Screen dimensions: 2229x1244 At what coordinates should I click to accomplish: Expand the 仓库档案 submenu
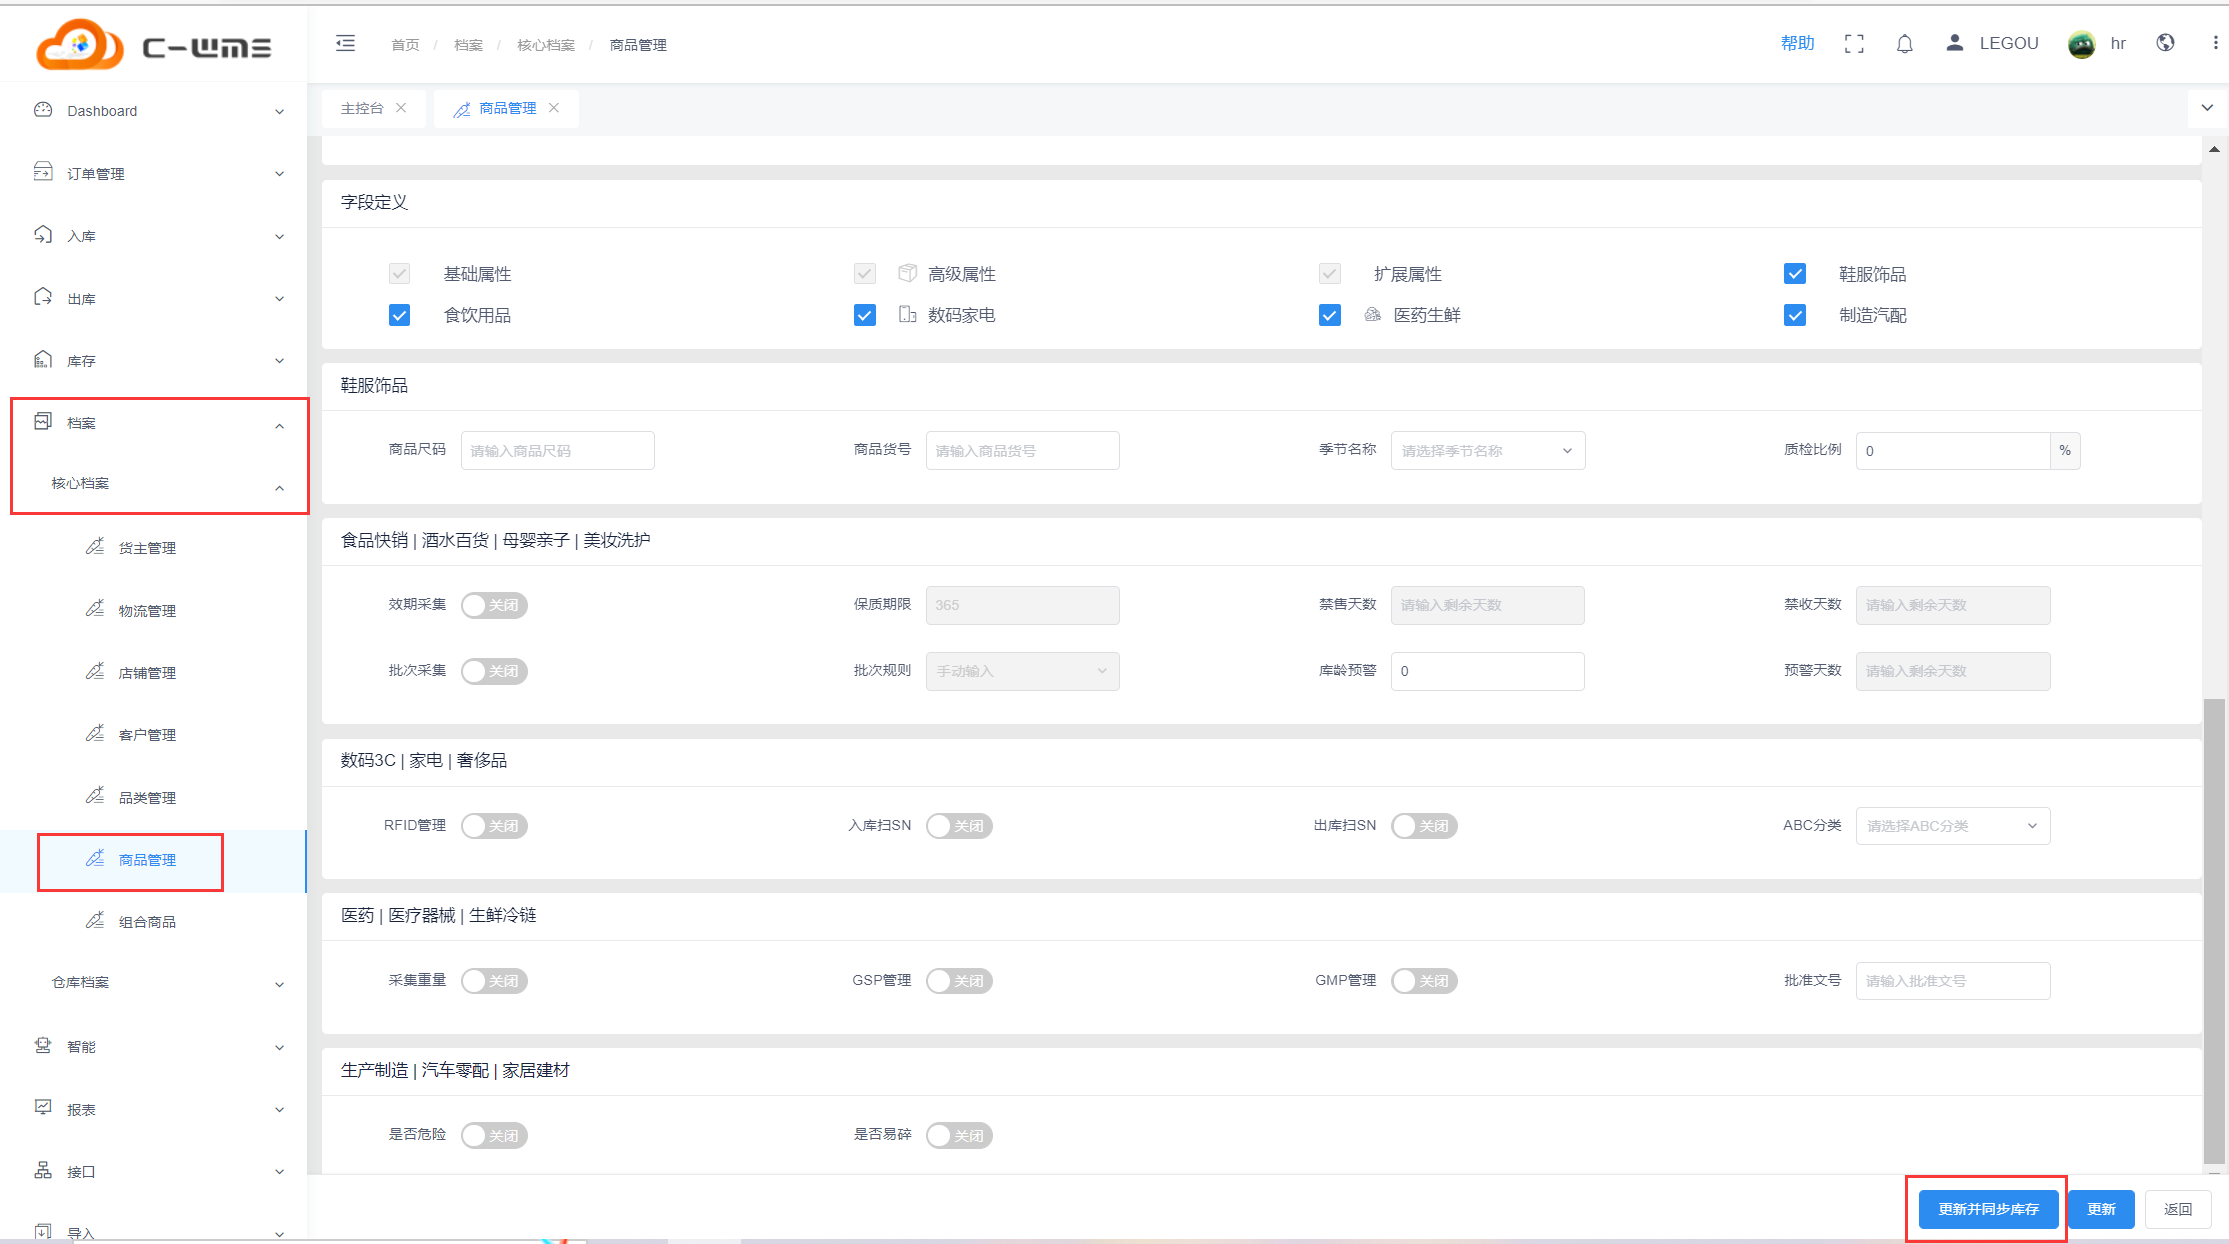(x=280, y=985)
